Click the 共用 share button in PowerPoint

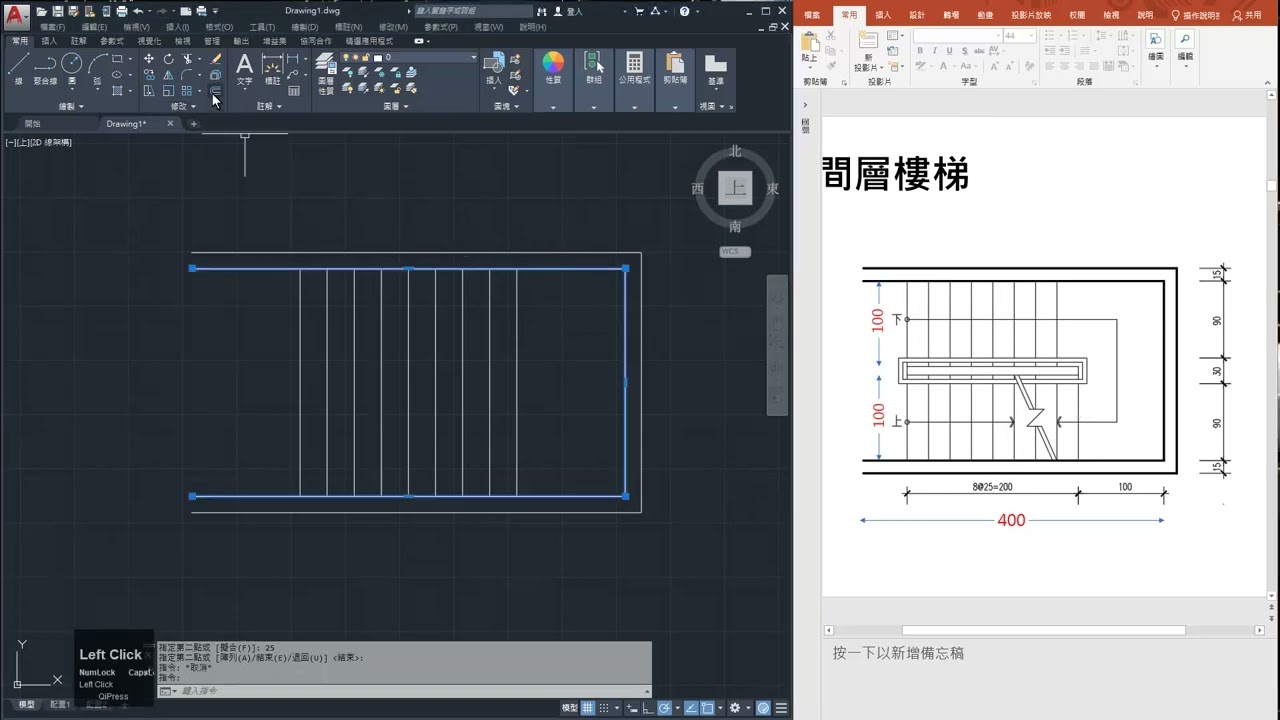coord(1247,16)
